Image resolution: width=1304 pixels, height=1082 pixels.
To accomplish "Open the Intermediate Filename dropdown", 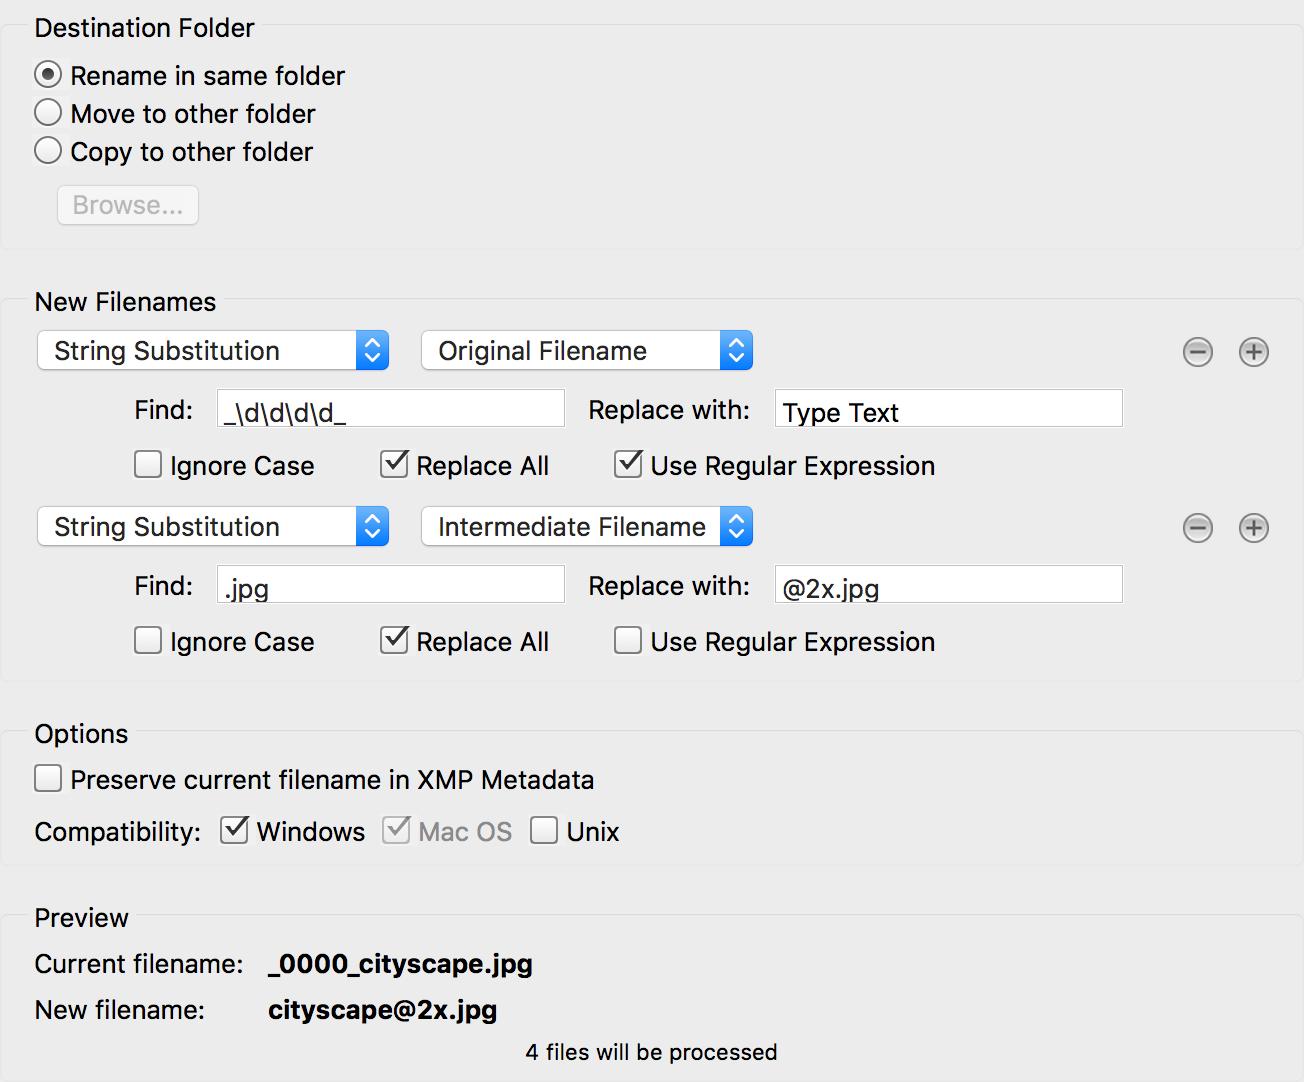I will pos(586,526).
